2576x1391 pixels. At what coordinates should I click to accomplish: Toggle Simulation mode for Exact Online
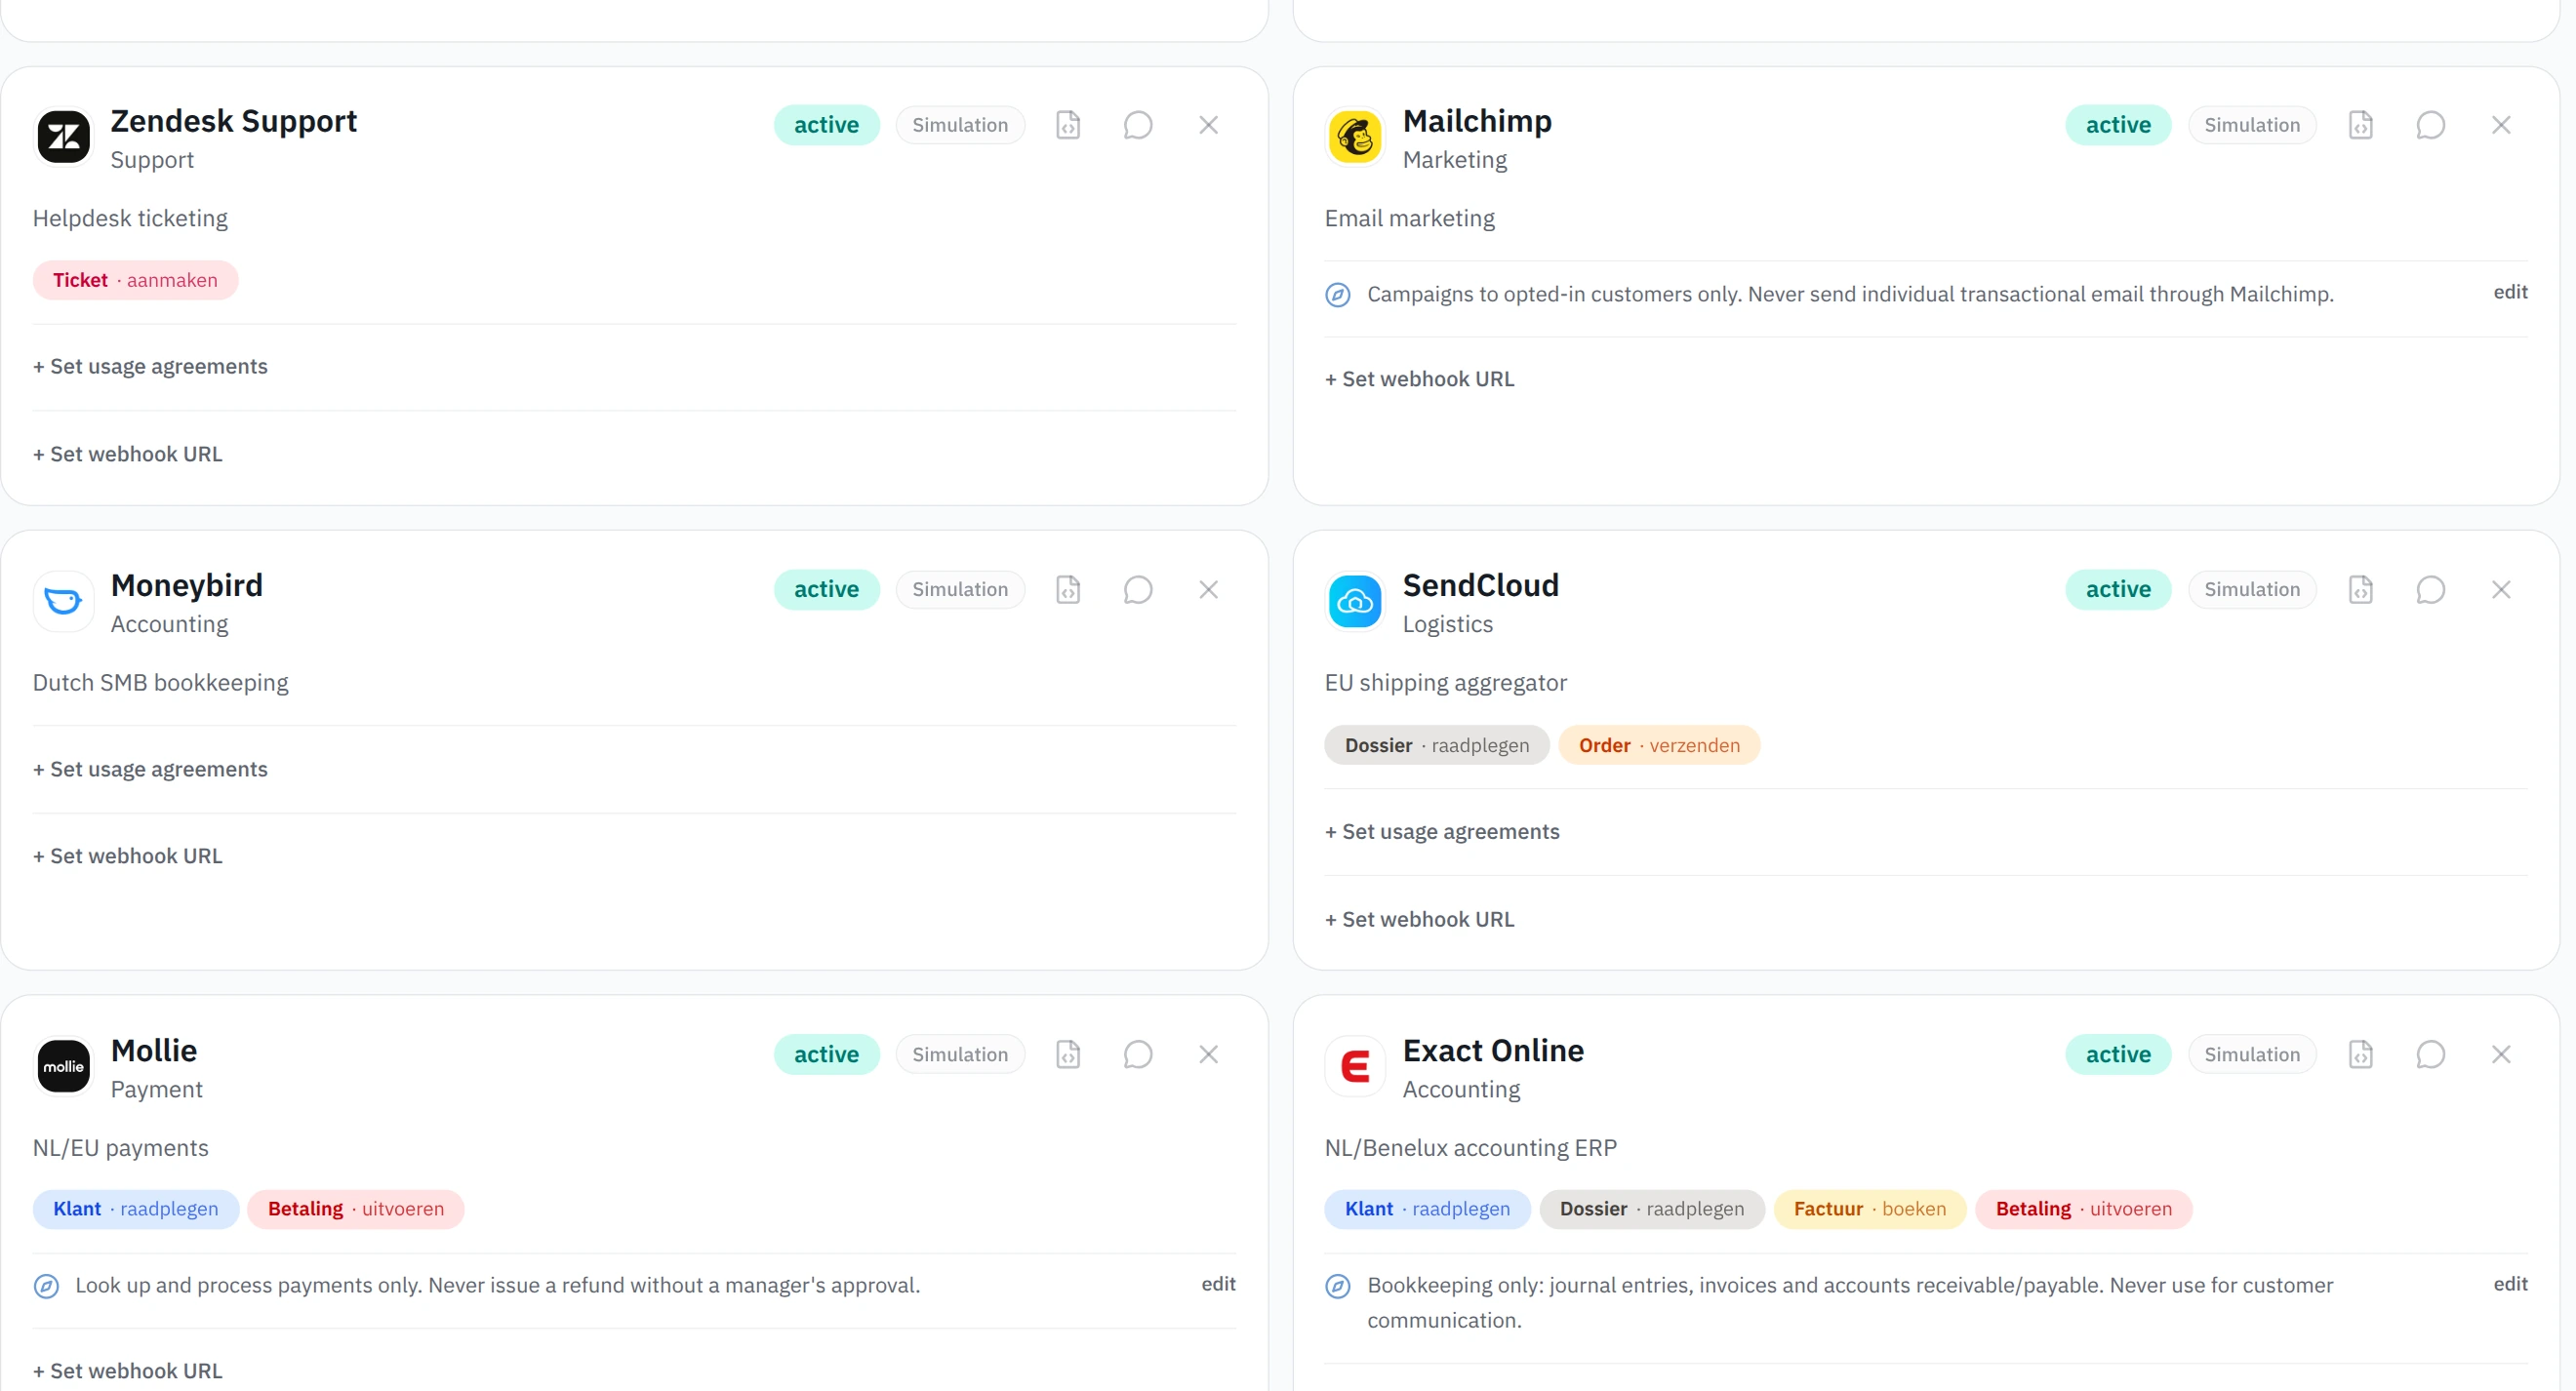[2252, 1054]
